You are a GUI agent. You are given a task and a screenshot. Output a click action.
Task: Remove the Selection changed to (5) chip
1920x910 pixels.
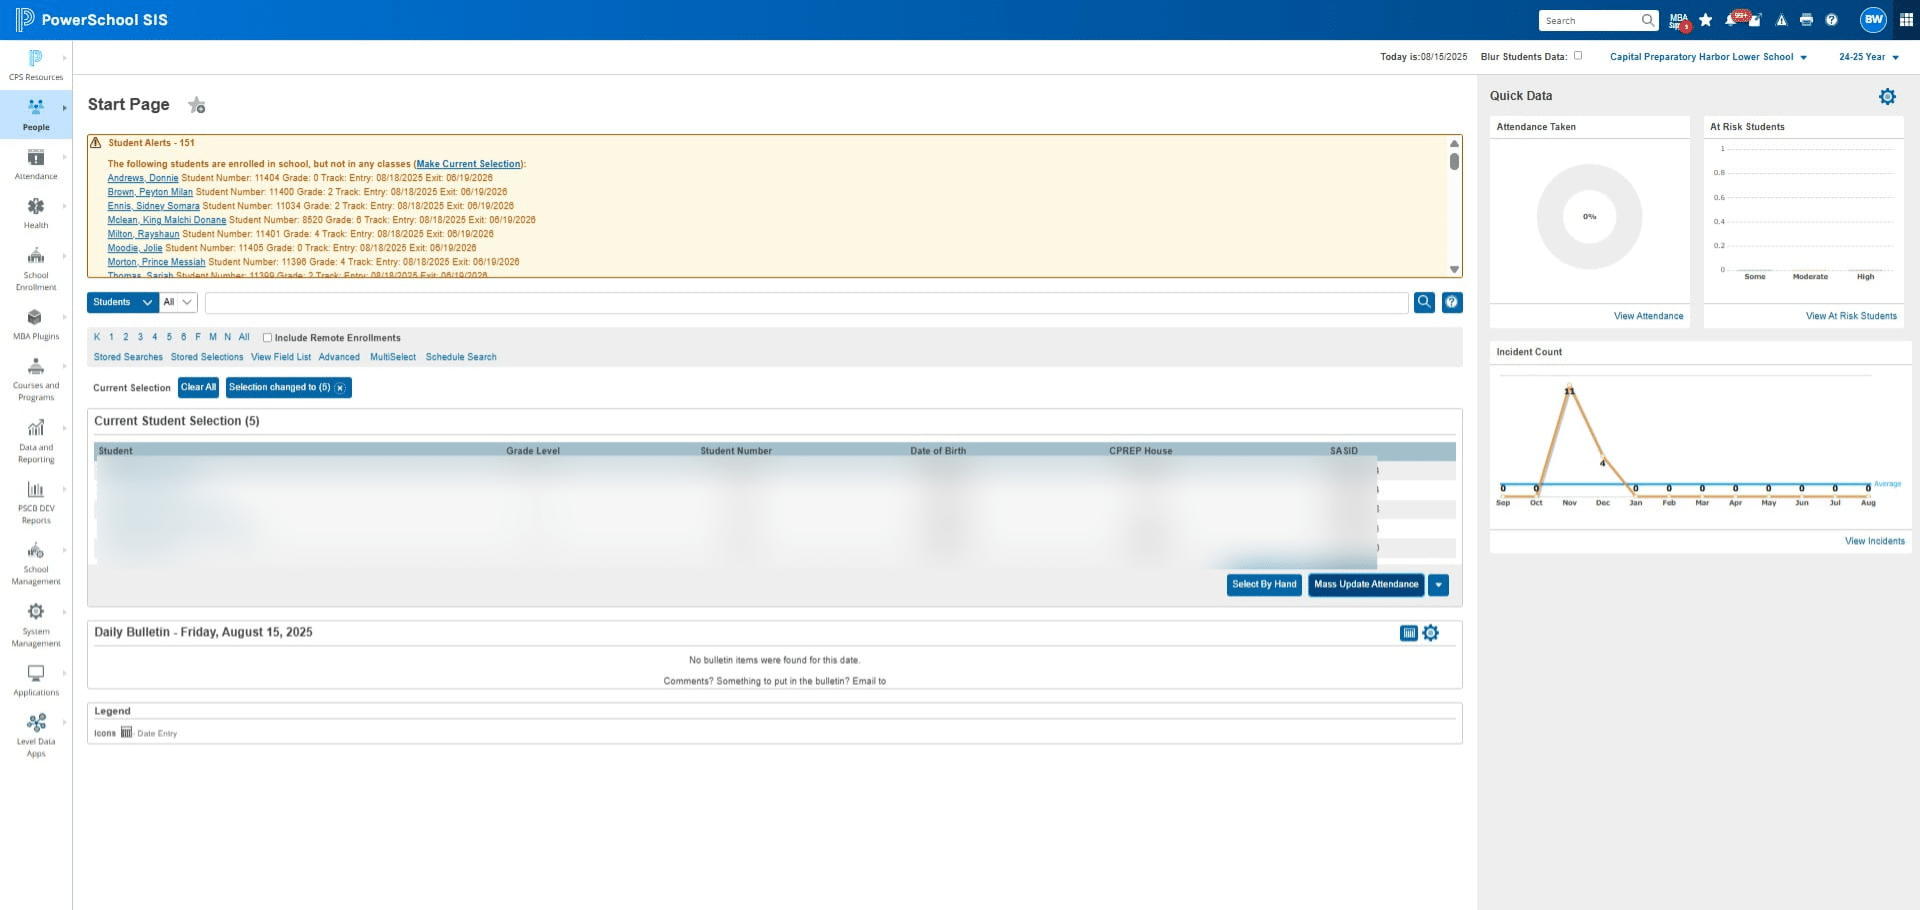tap(340, 388)
